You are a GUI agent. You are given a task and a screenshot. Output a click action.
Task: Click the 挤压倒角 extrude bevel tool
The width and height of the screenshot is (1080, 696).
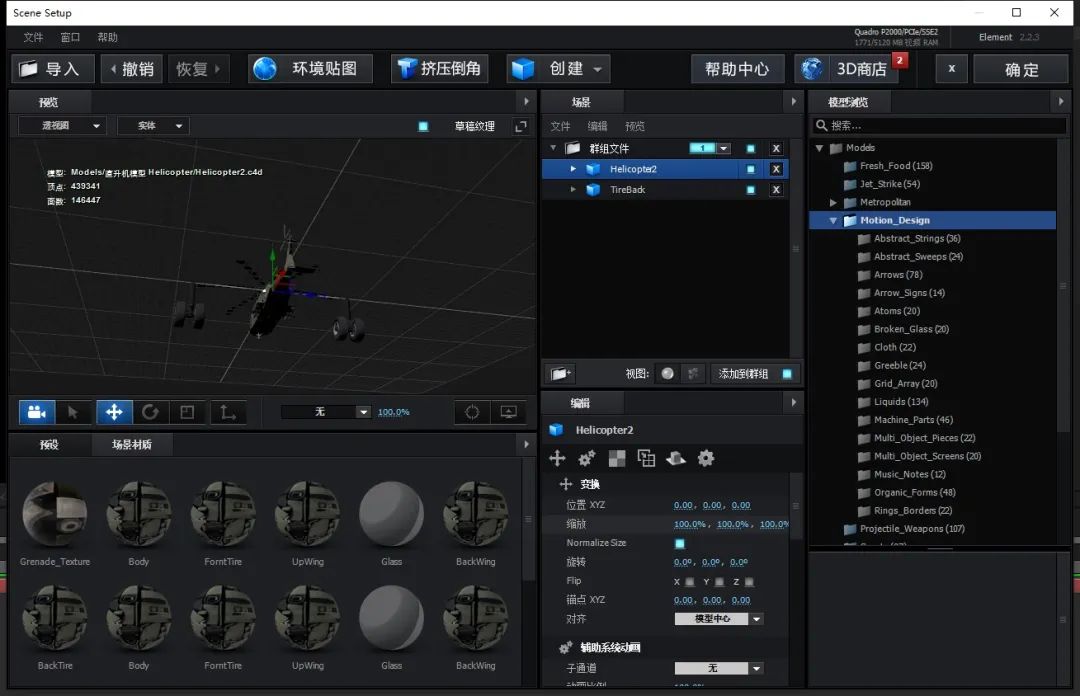pos(439,68)
